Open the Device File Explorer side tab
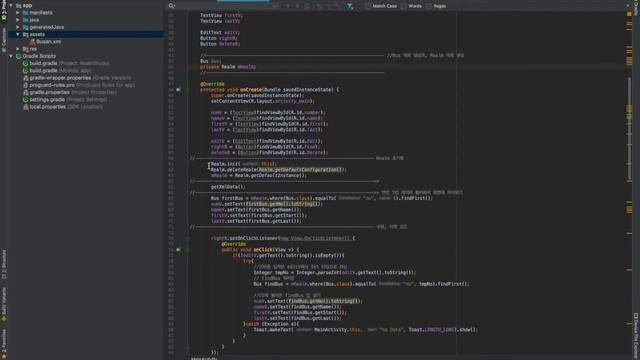The height and width of the screenshot is (360, 640). point(636,336)
